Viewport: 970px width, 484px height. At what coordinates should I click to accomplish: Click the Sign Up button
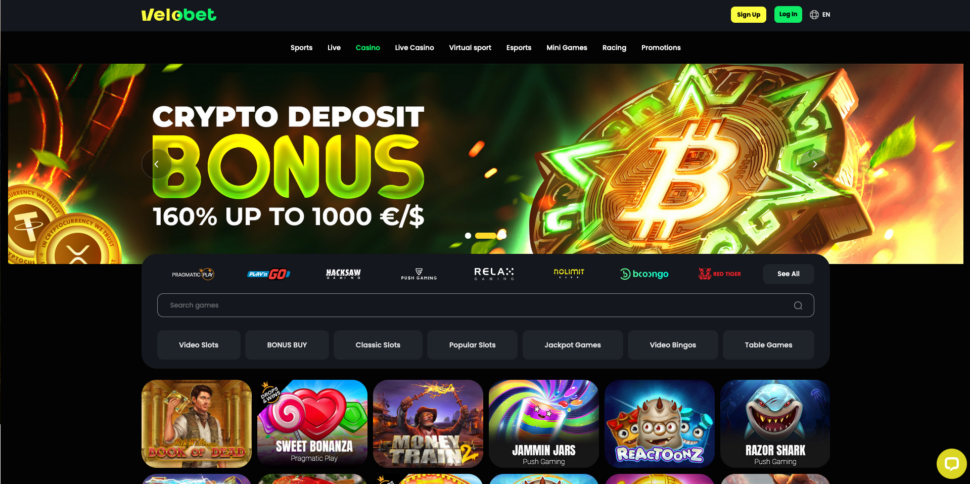[749, 14]
